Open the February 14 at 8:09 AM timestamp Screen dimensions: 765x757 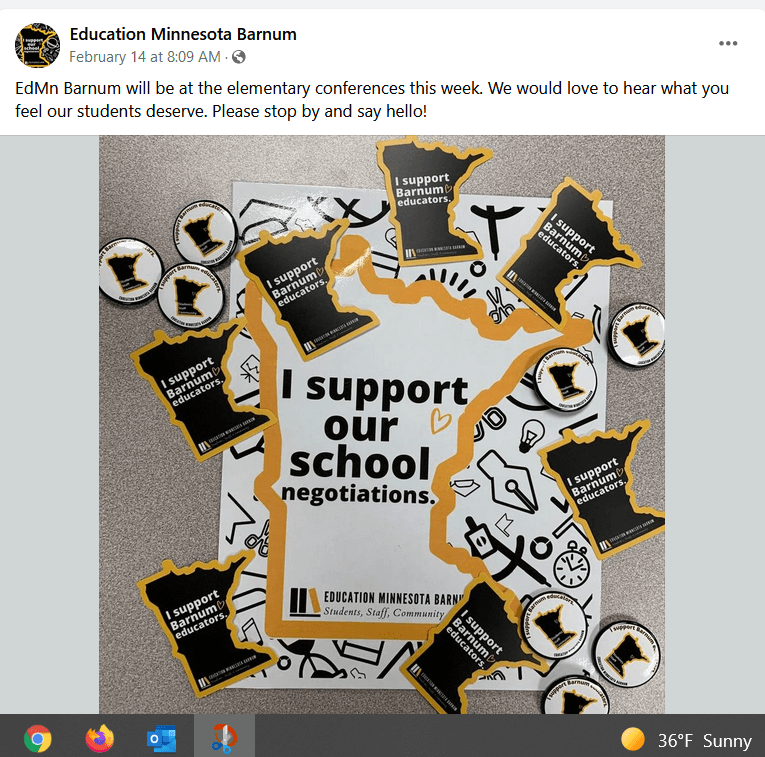(144, 57)
